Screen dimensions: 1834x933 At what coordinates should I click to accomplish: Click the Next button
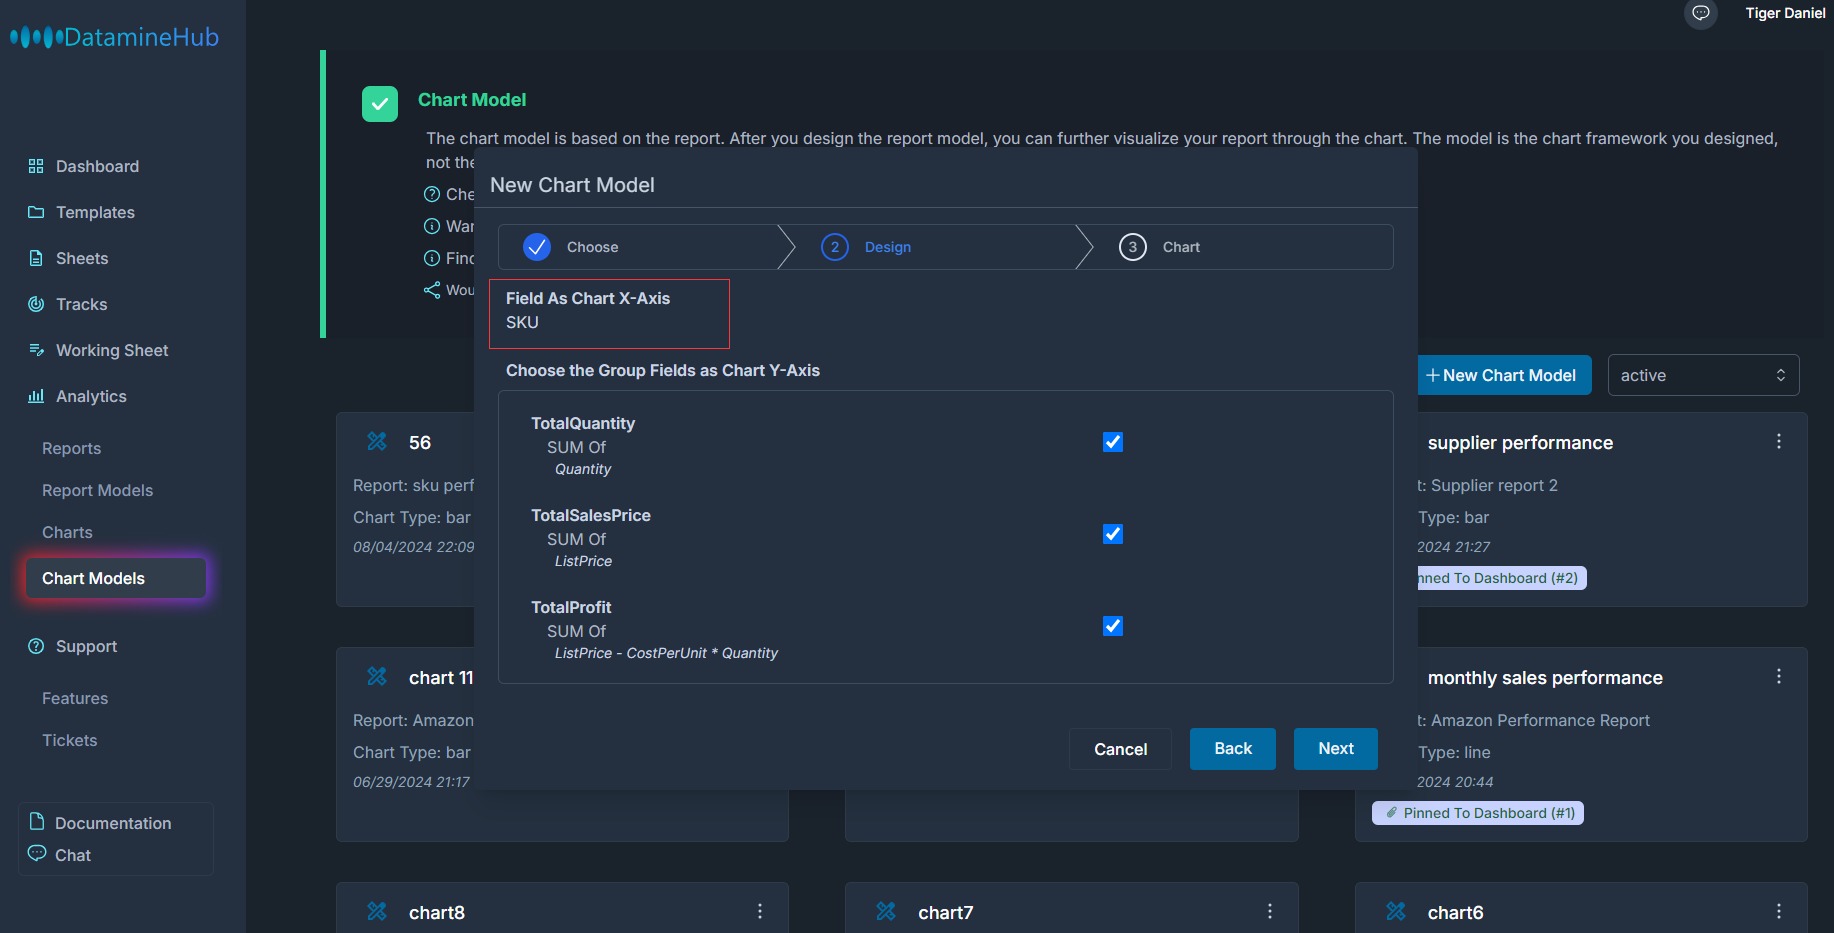(1336, 749)
